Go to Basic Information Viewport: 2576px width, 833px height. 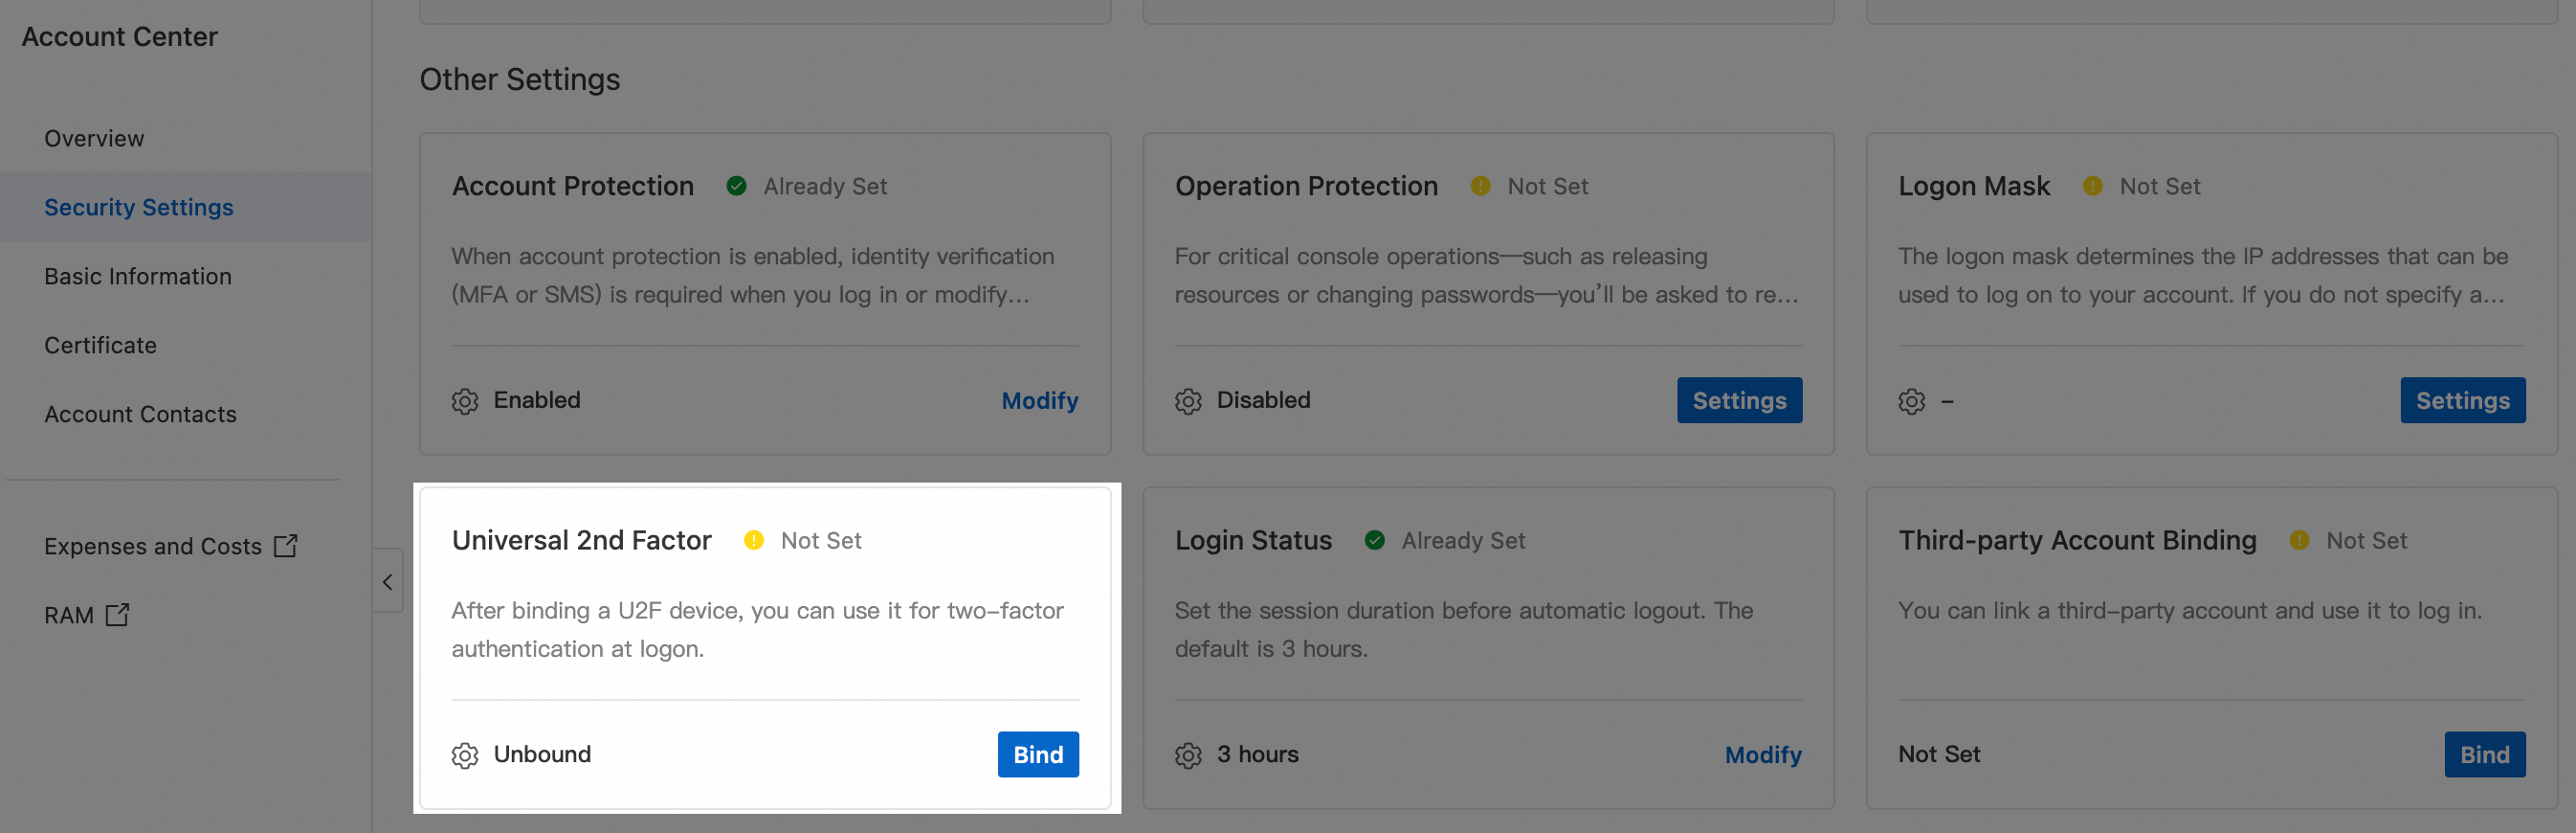click(x=137, y=276)
